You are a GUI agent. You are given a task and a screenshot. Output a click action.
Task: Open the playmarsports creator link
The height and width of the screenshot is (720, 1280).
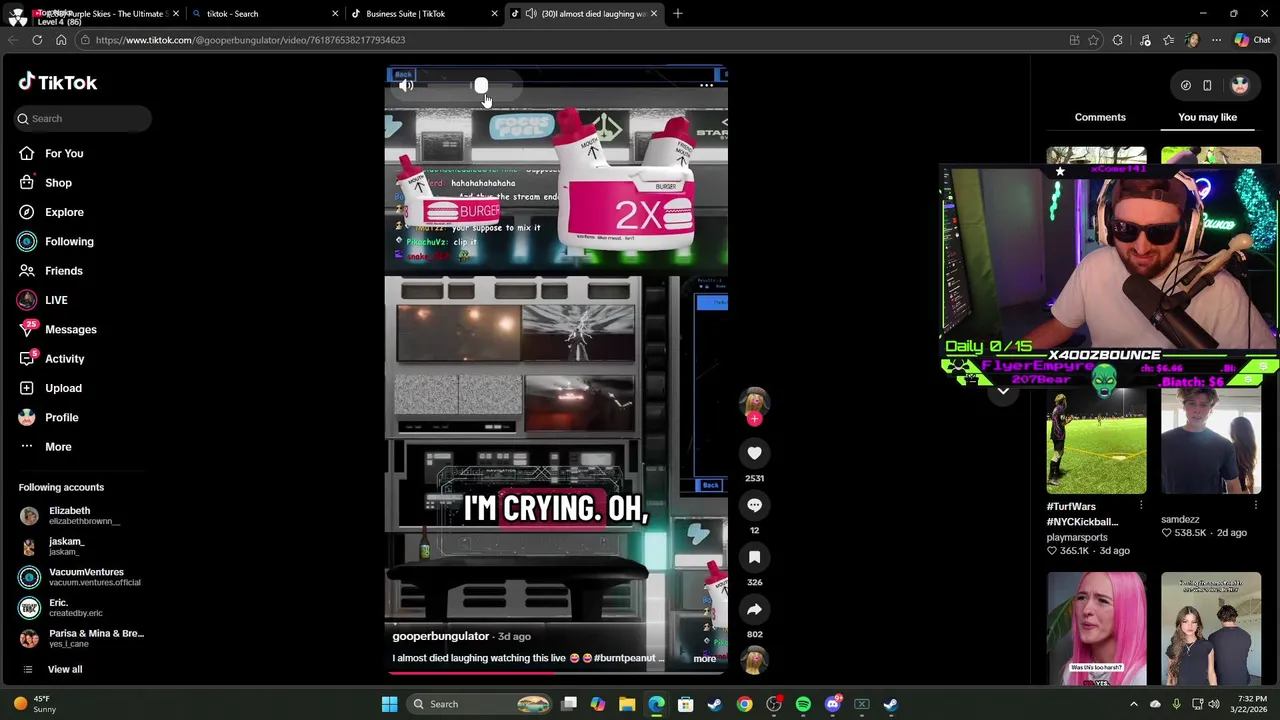pos(1077,537)
